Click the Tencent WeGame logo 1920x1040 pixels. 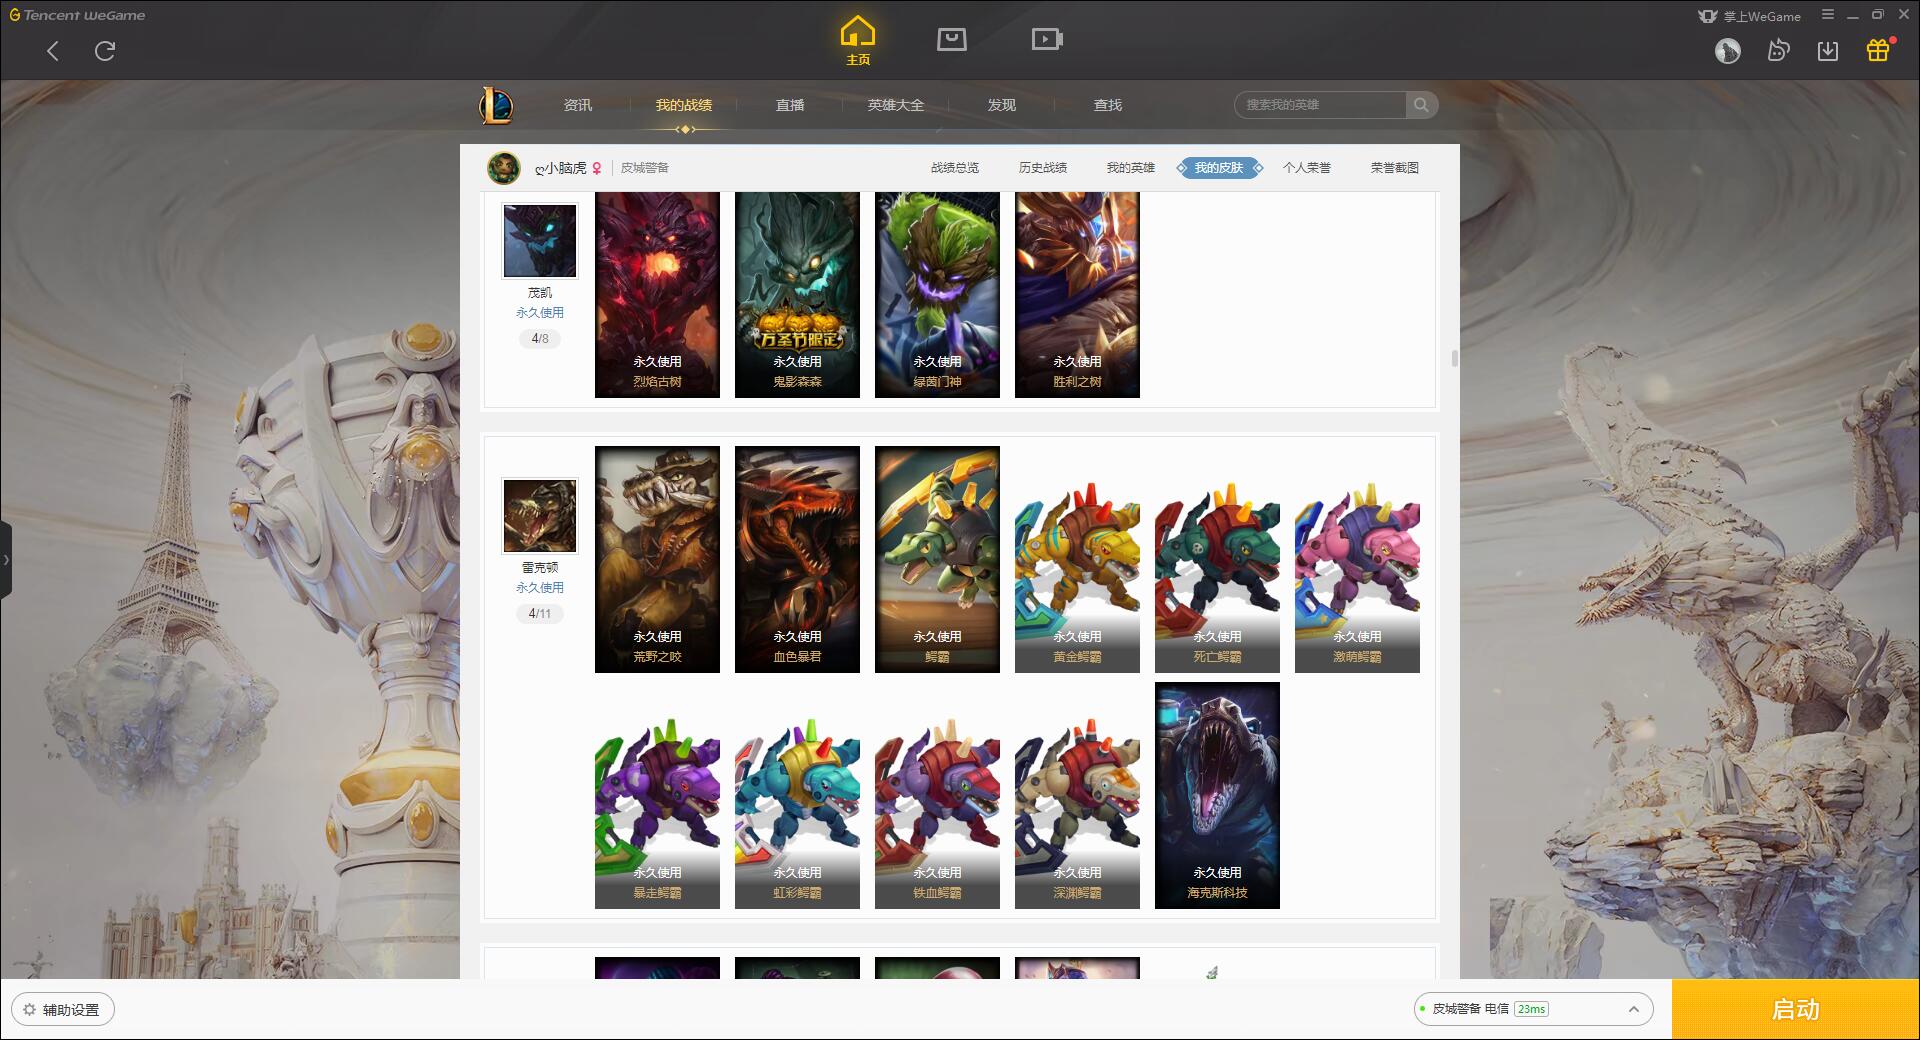[77, 15]
